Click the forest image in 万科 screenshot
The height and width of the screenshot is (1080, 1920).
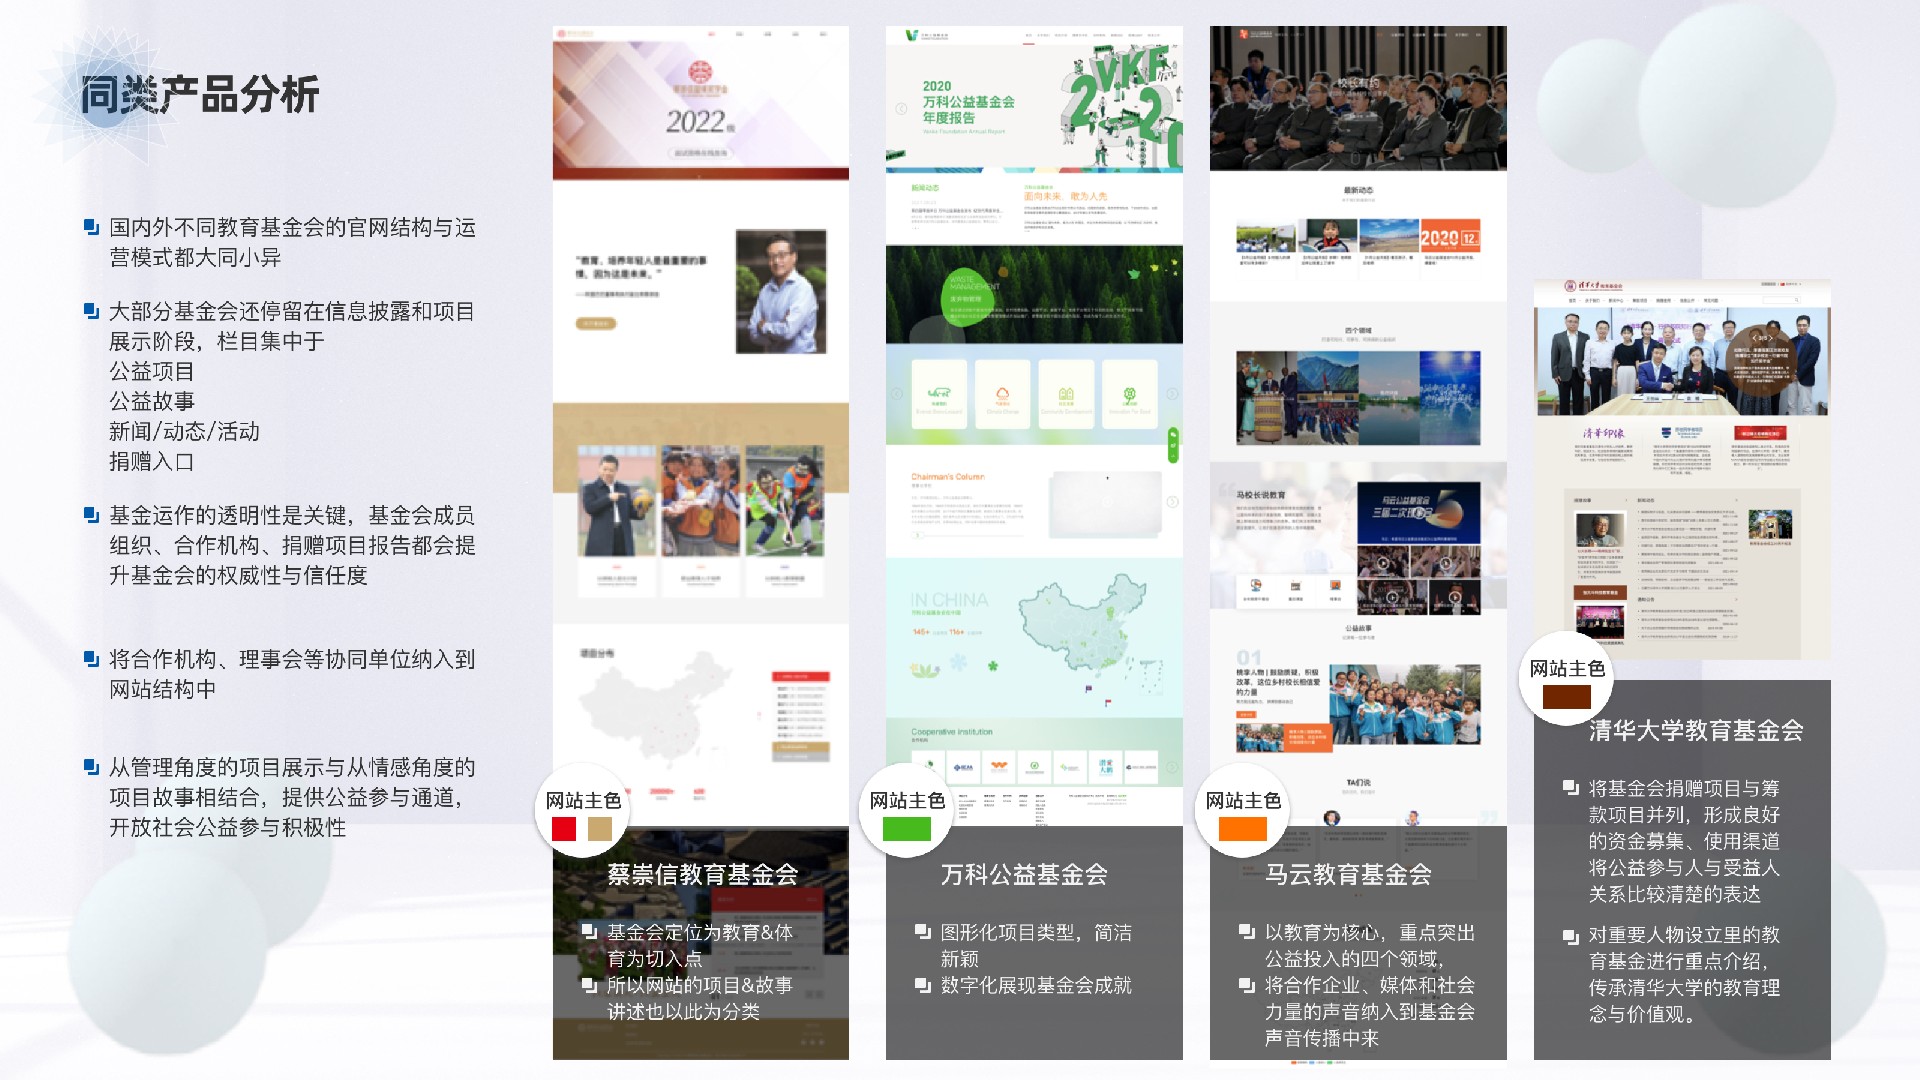tap(1034, 294)
